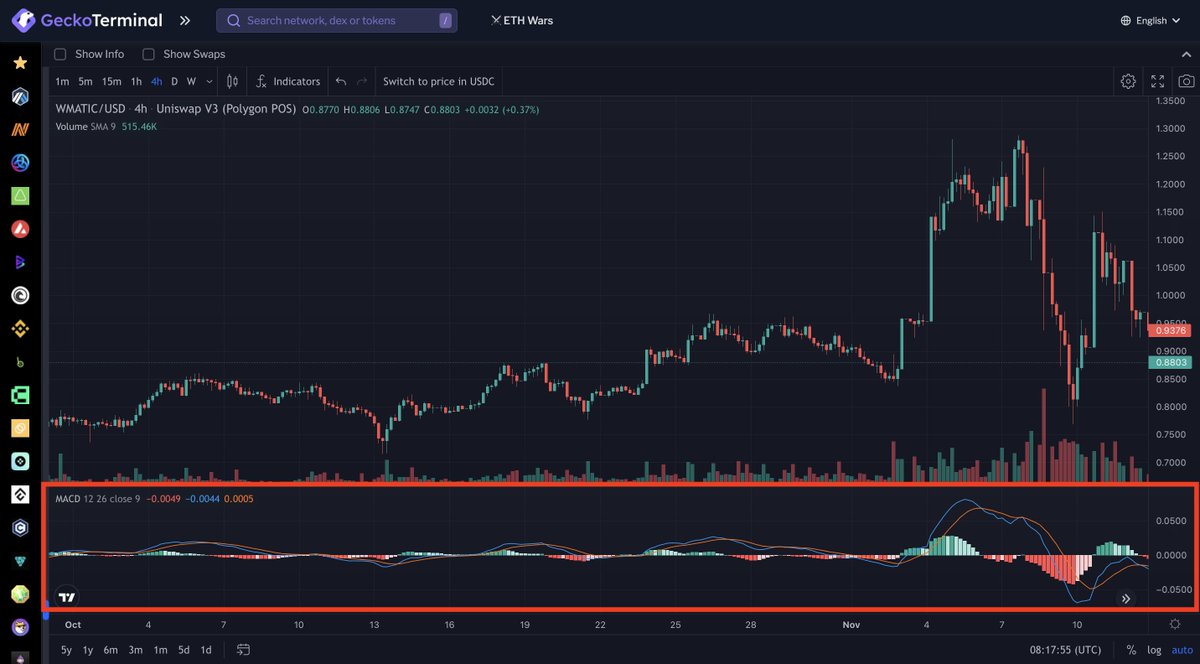Set date range to 6m
The image size is (1200, 664).
click(x=111, y=650)
